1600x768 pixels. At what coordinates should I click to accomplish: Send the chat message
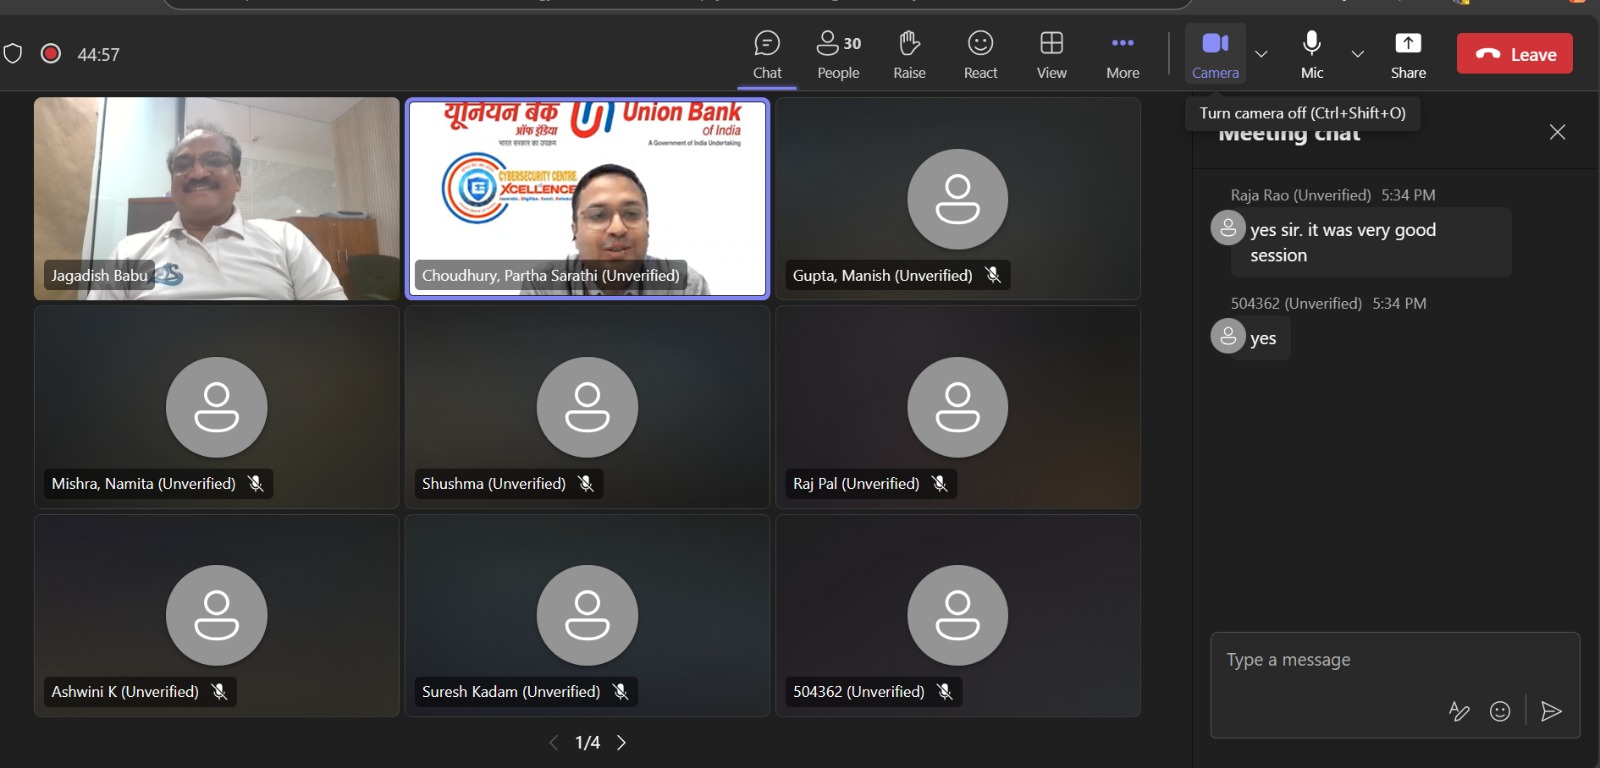1551,711
